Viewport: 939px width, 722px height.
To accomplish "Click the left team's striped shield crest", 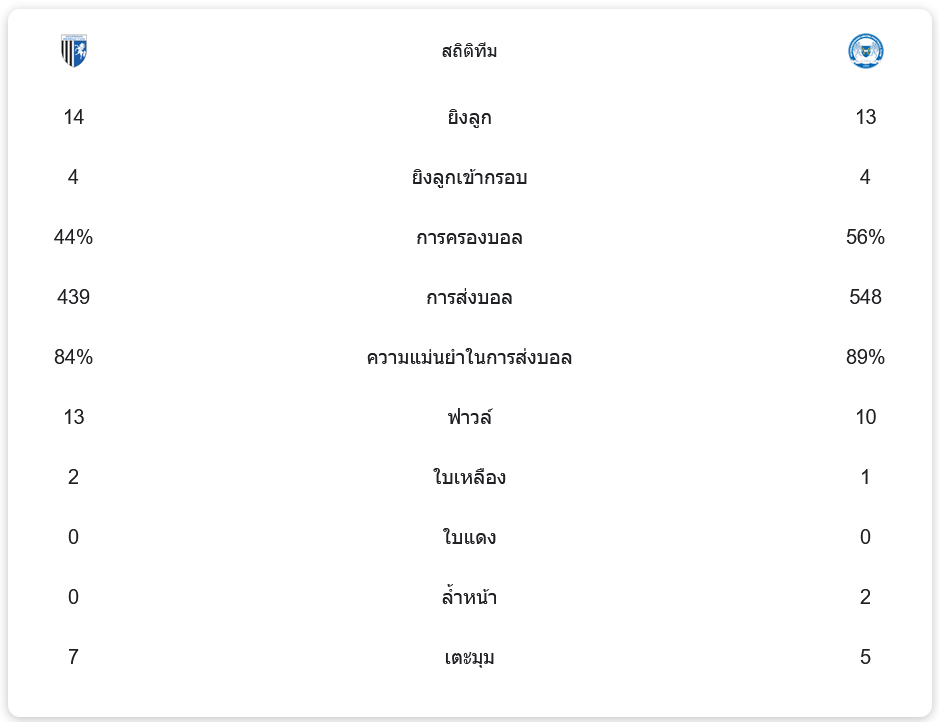I will [74, 51].
